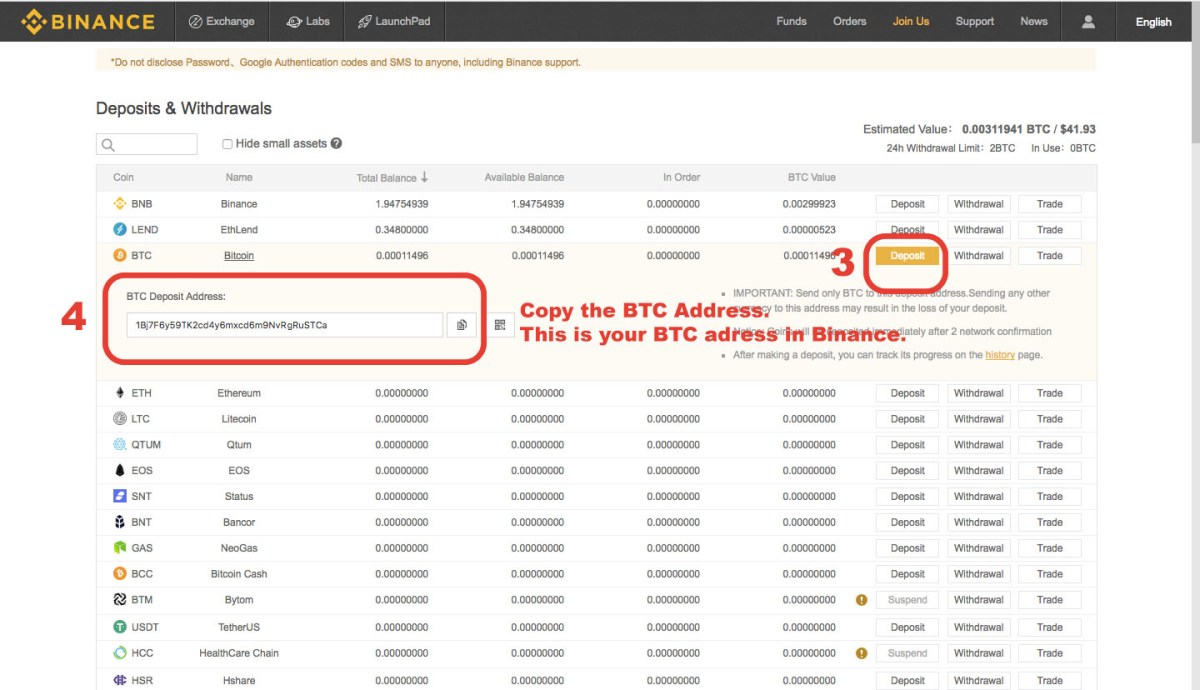Viewport: 1200px width, 690px height.
Task: Click Withdrawal for BTC
Action: (978, 255)
